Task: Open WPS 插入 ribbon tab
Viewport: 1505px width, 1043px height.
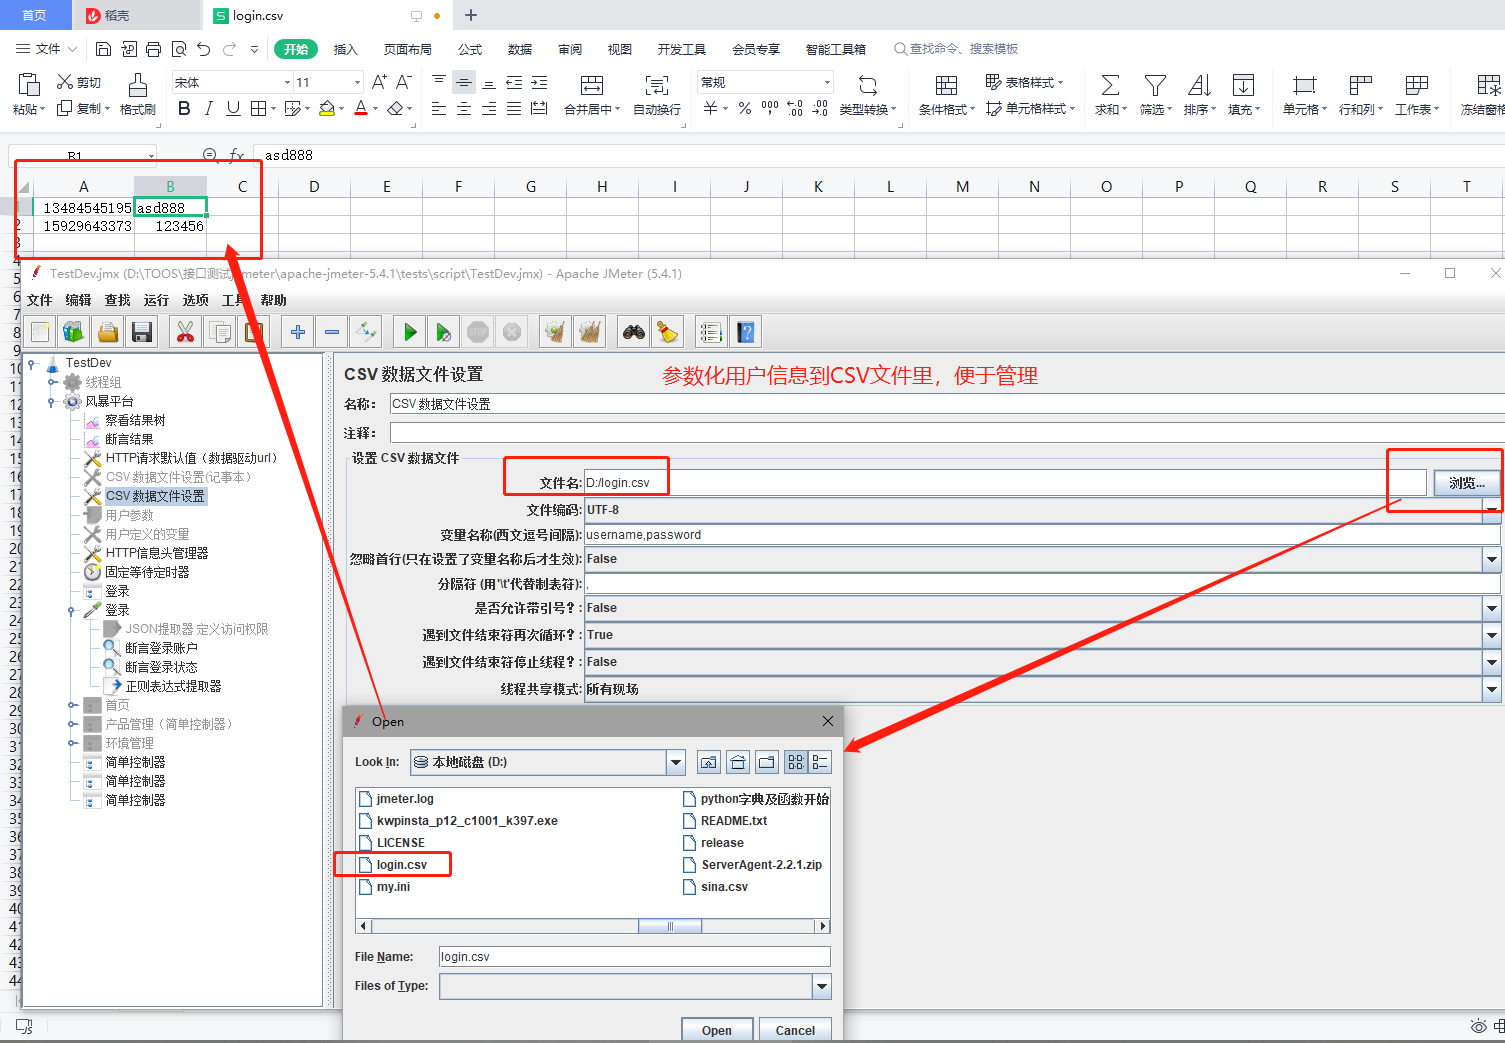Action: (345, 49)
